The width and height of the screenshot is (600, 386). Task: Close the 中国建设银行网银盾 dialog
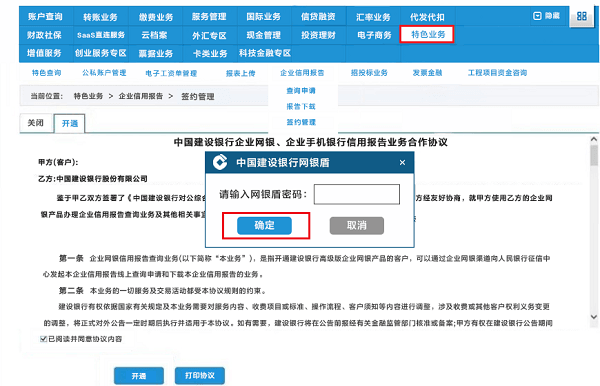click(402, 163)
